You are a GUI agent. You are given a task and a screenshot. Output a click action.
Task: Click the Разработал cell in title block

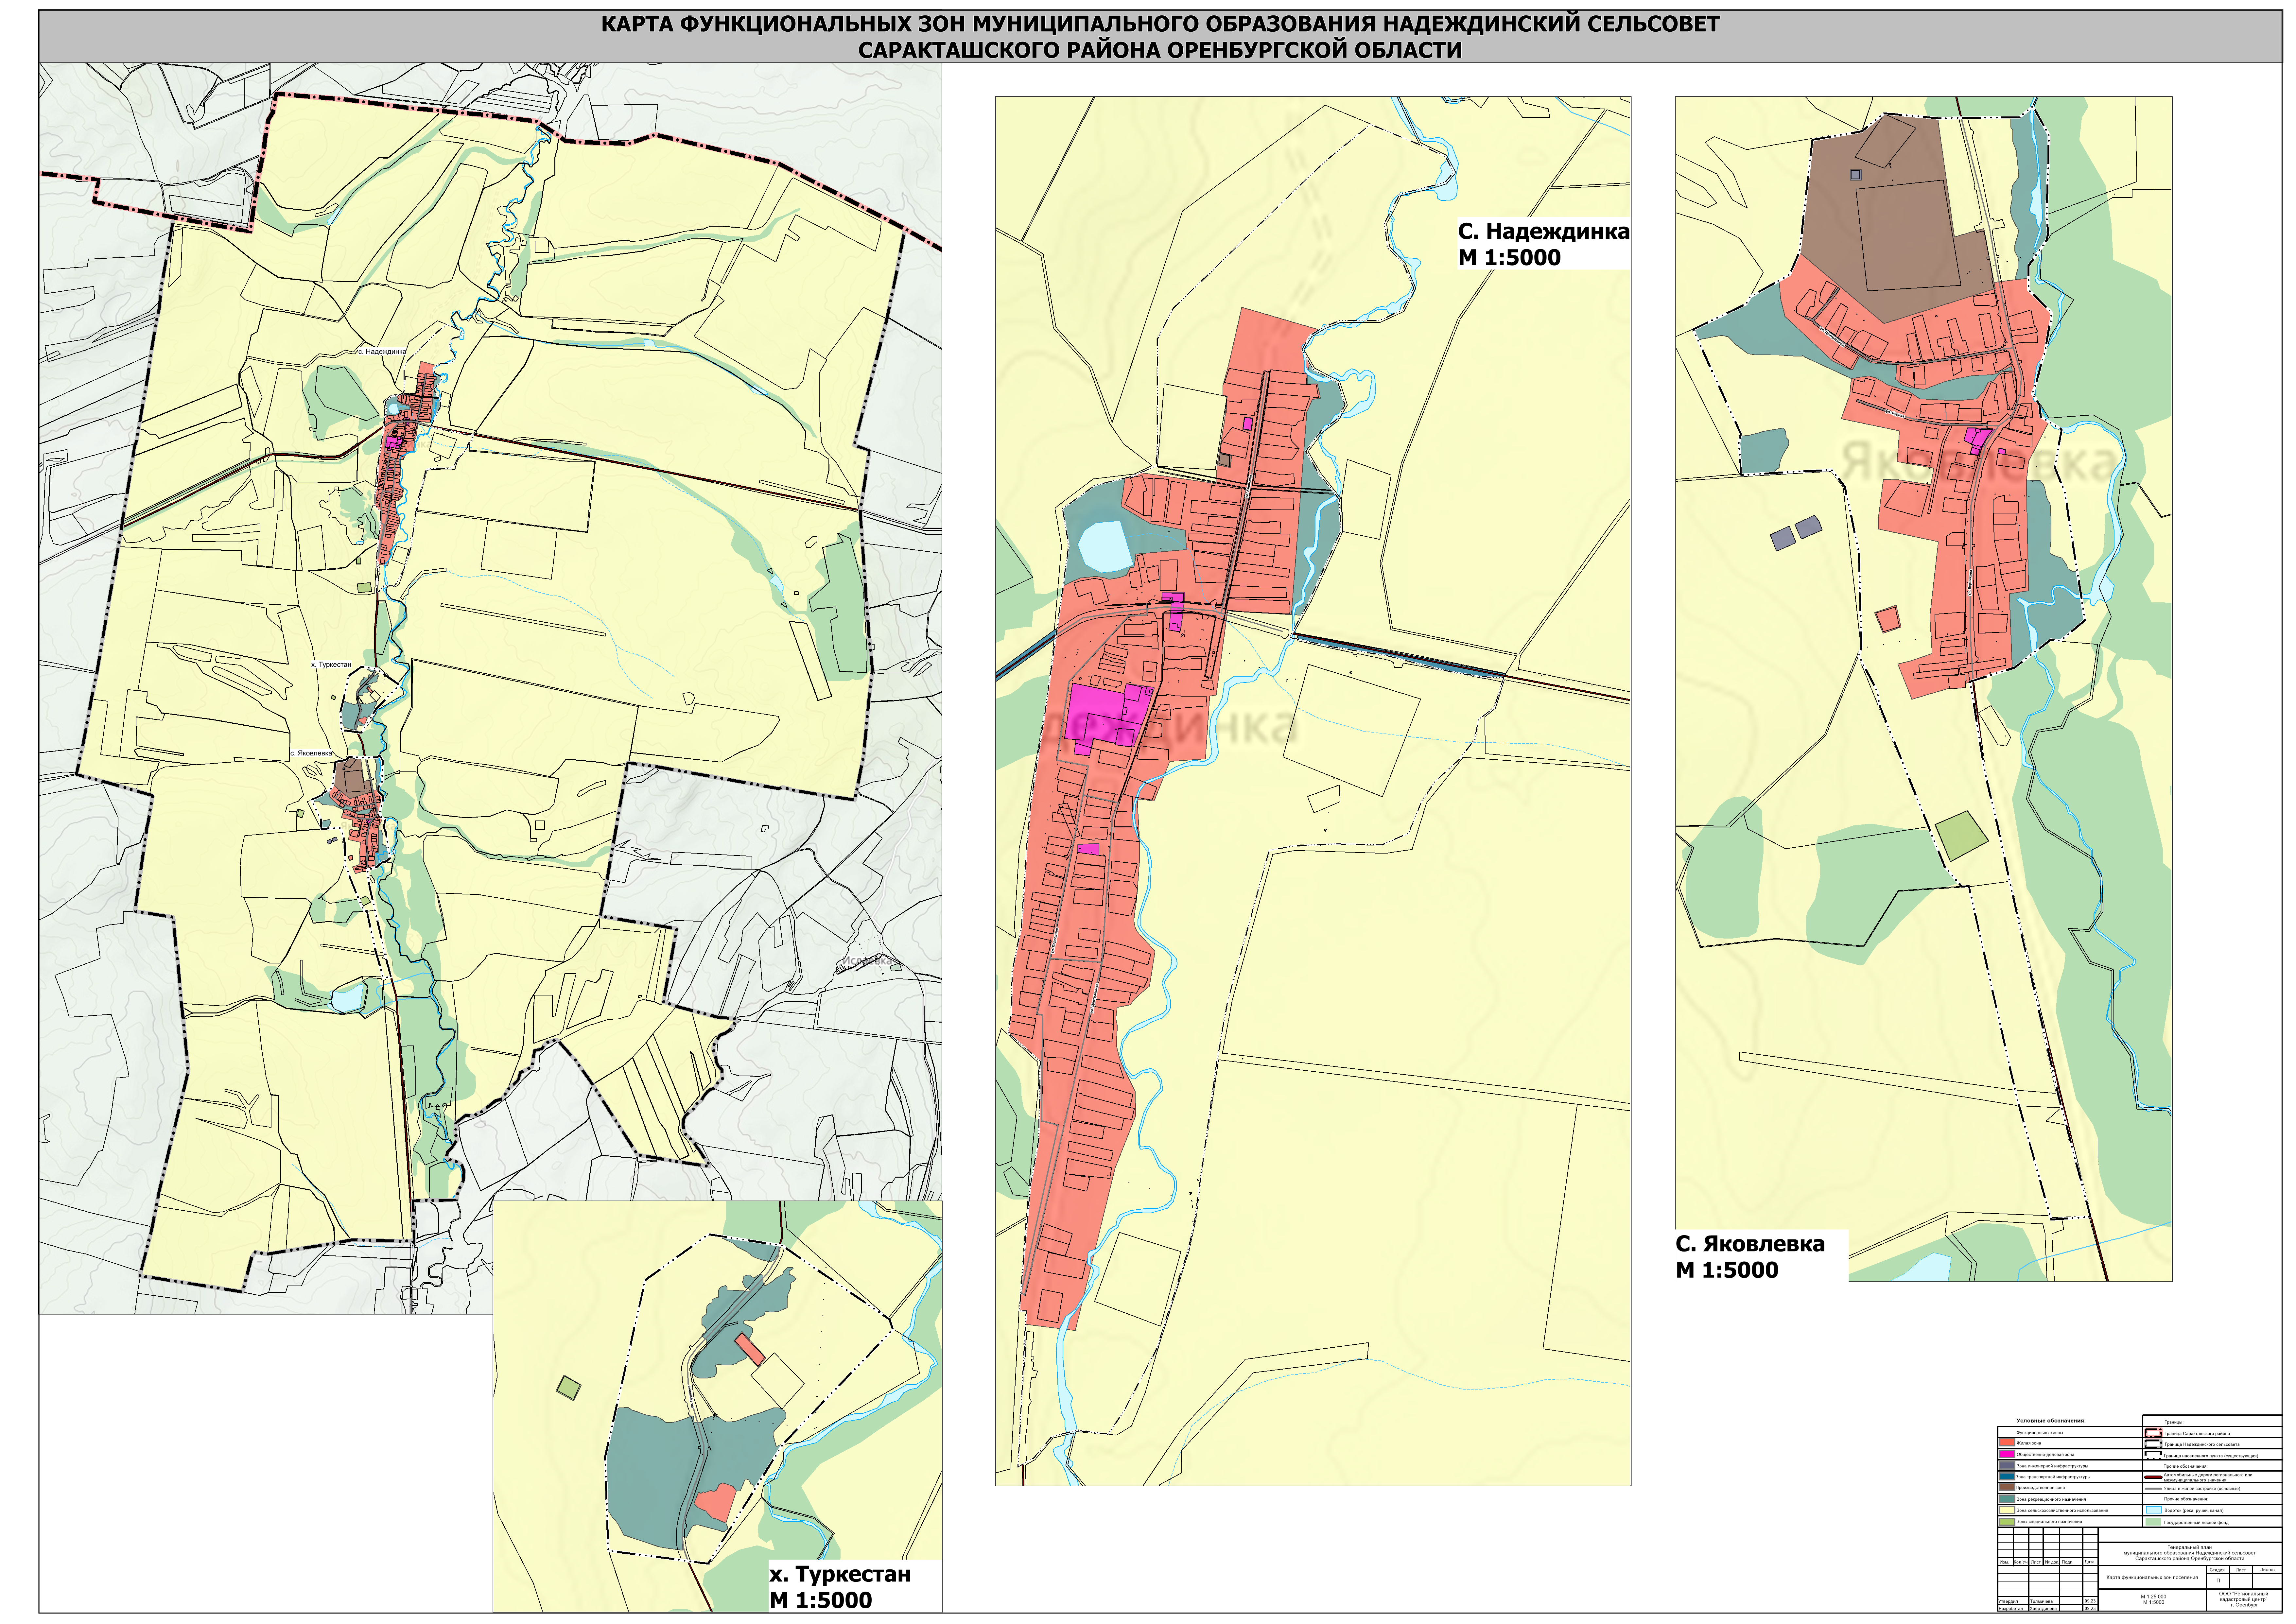pos(2013,1608)
